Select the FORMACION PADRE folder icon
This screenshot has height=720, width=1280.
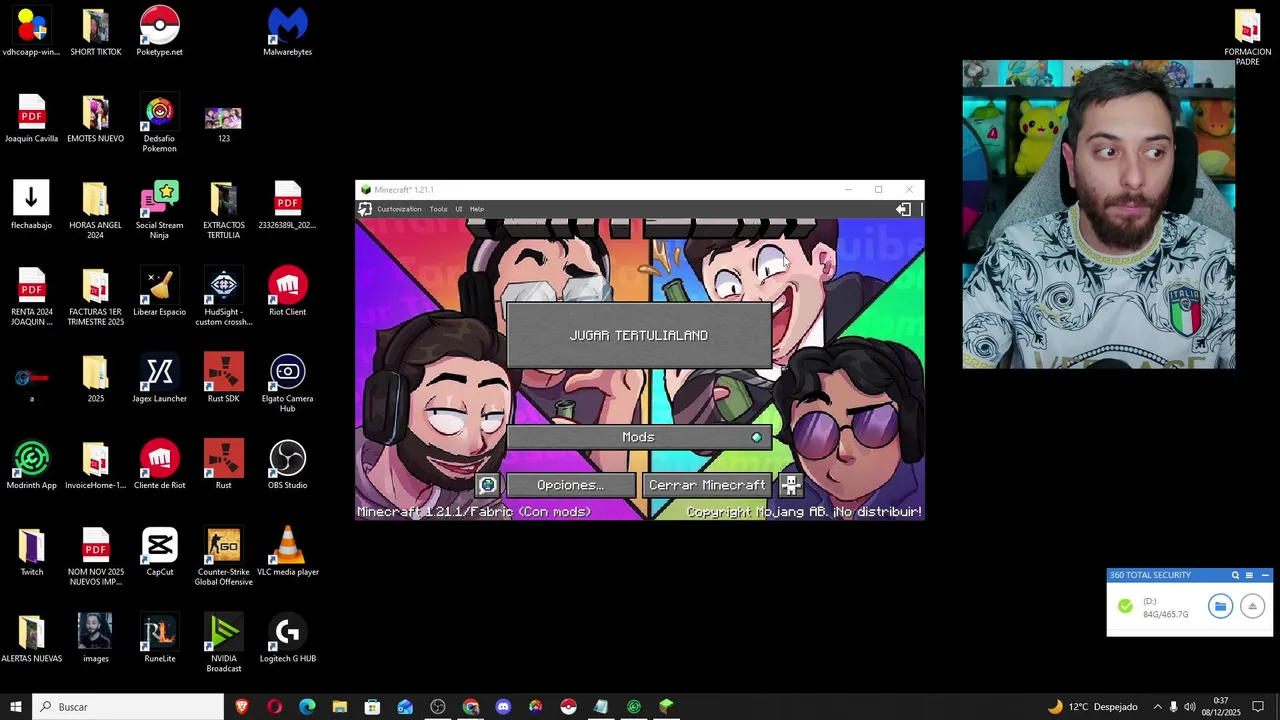tap(1247, 37)
